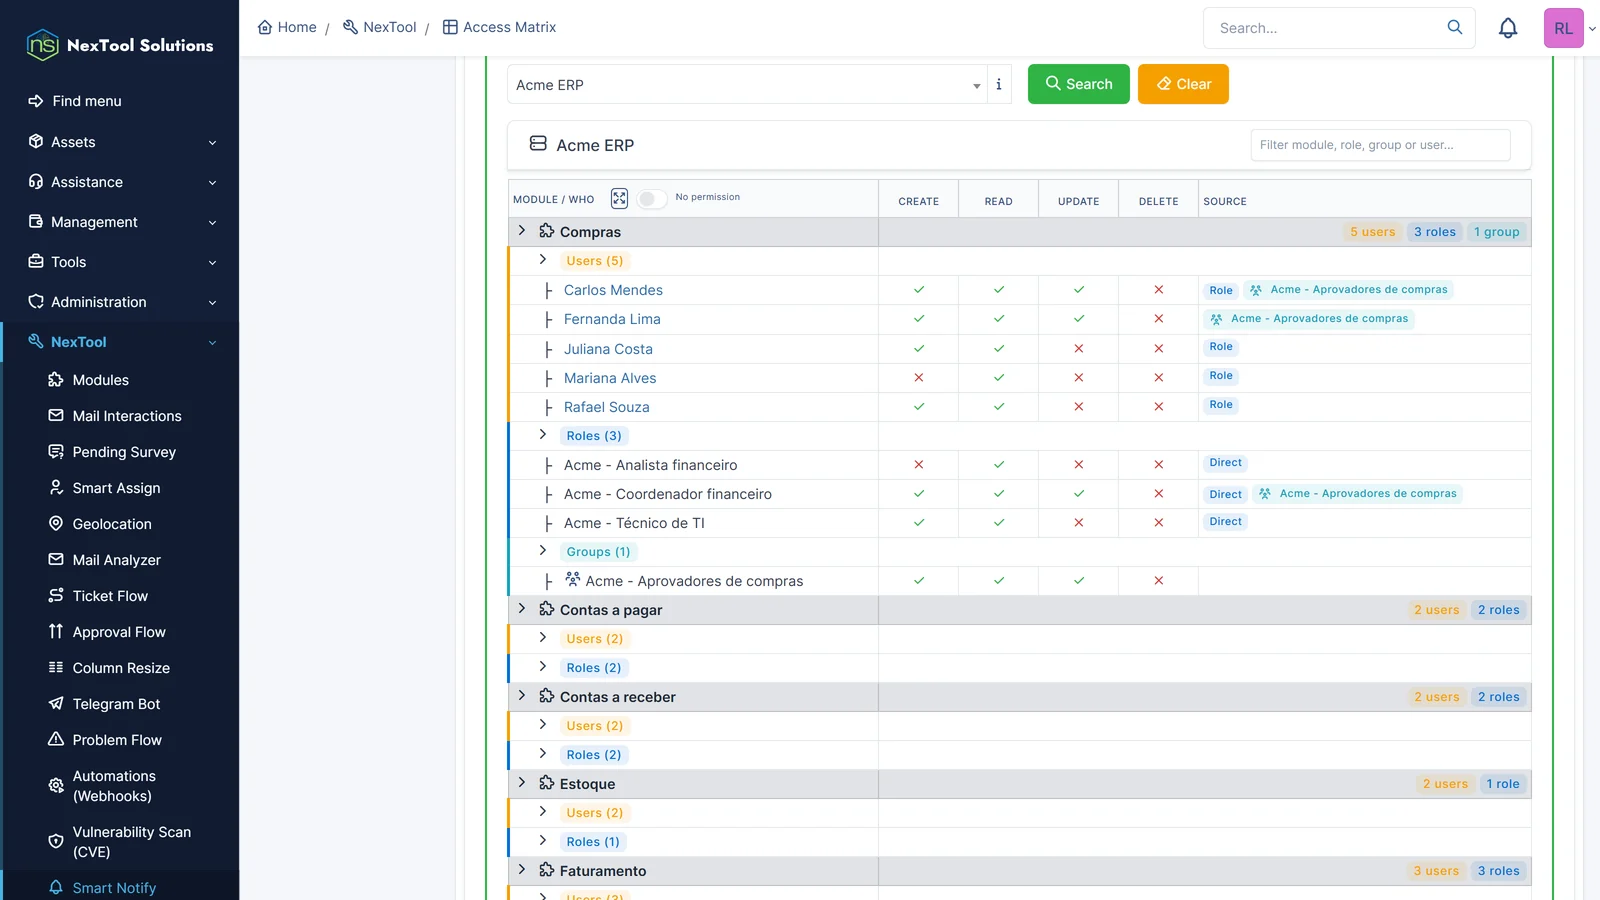The image size is (1600, 900).
Task: Open the Carlos Mendes user link
Action: pyautogui.click(x=613, y=290)
